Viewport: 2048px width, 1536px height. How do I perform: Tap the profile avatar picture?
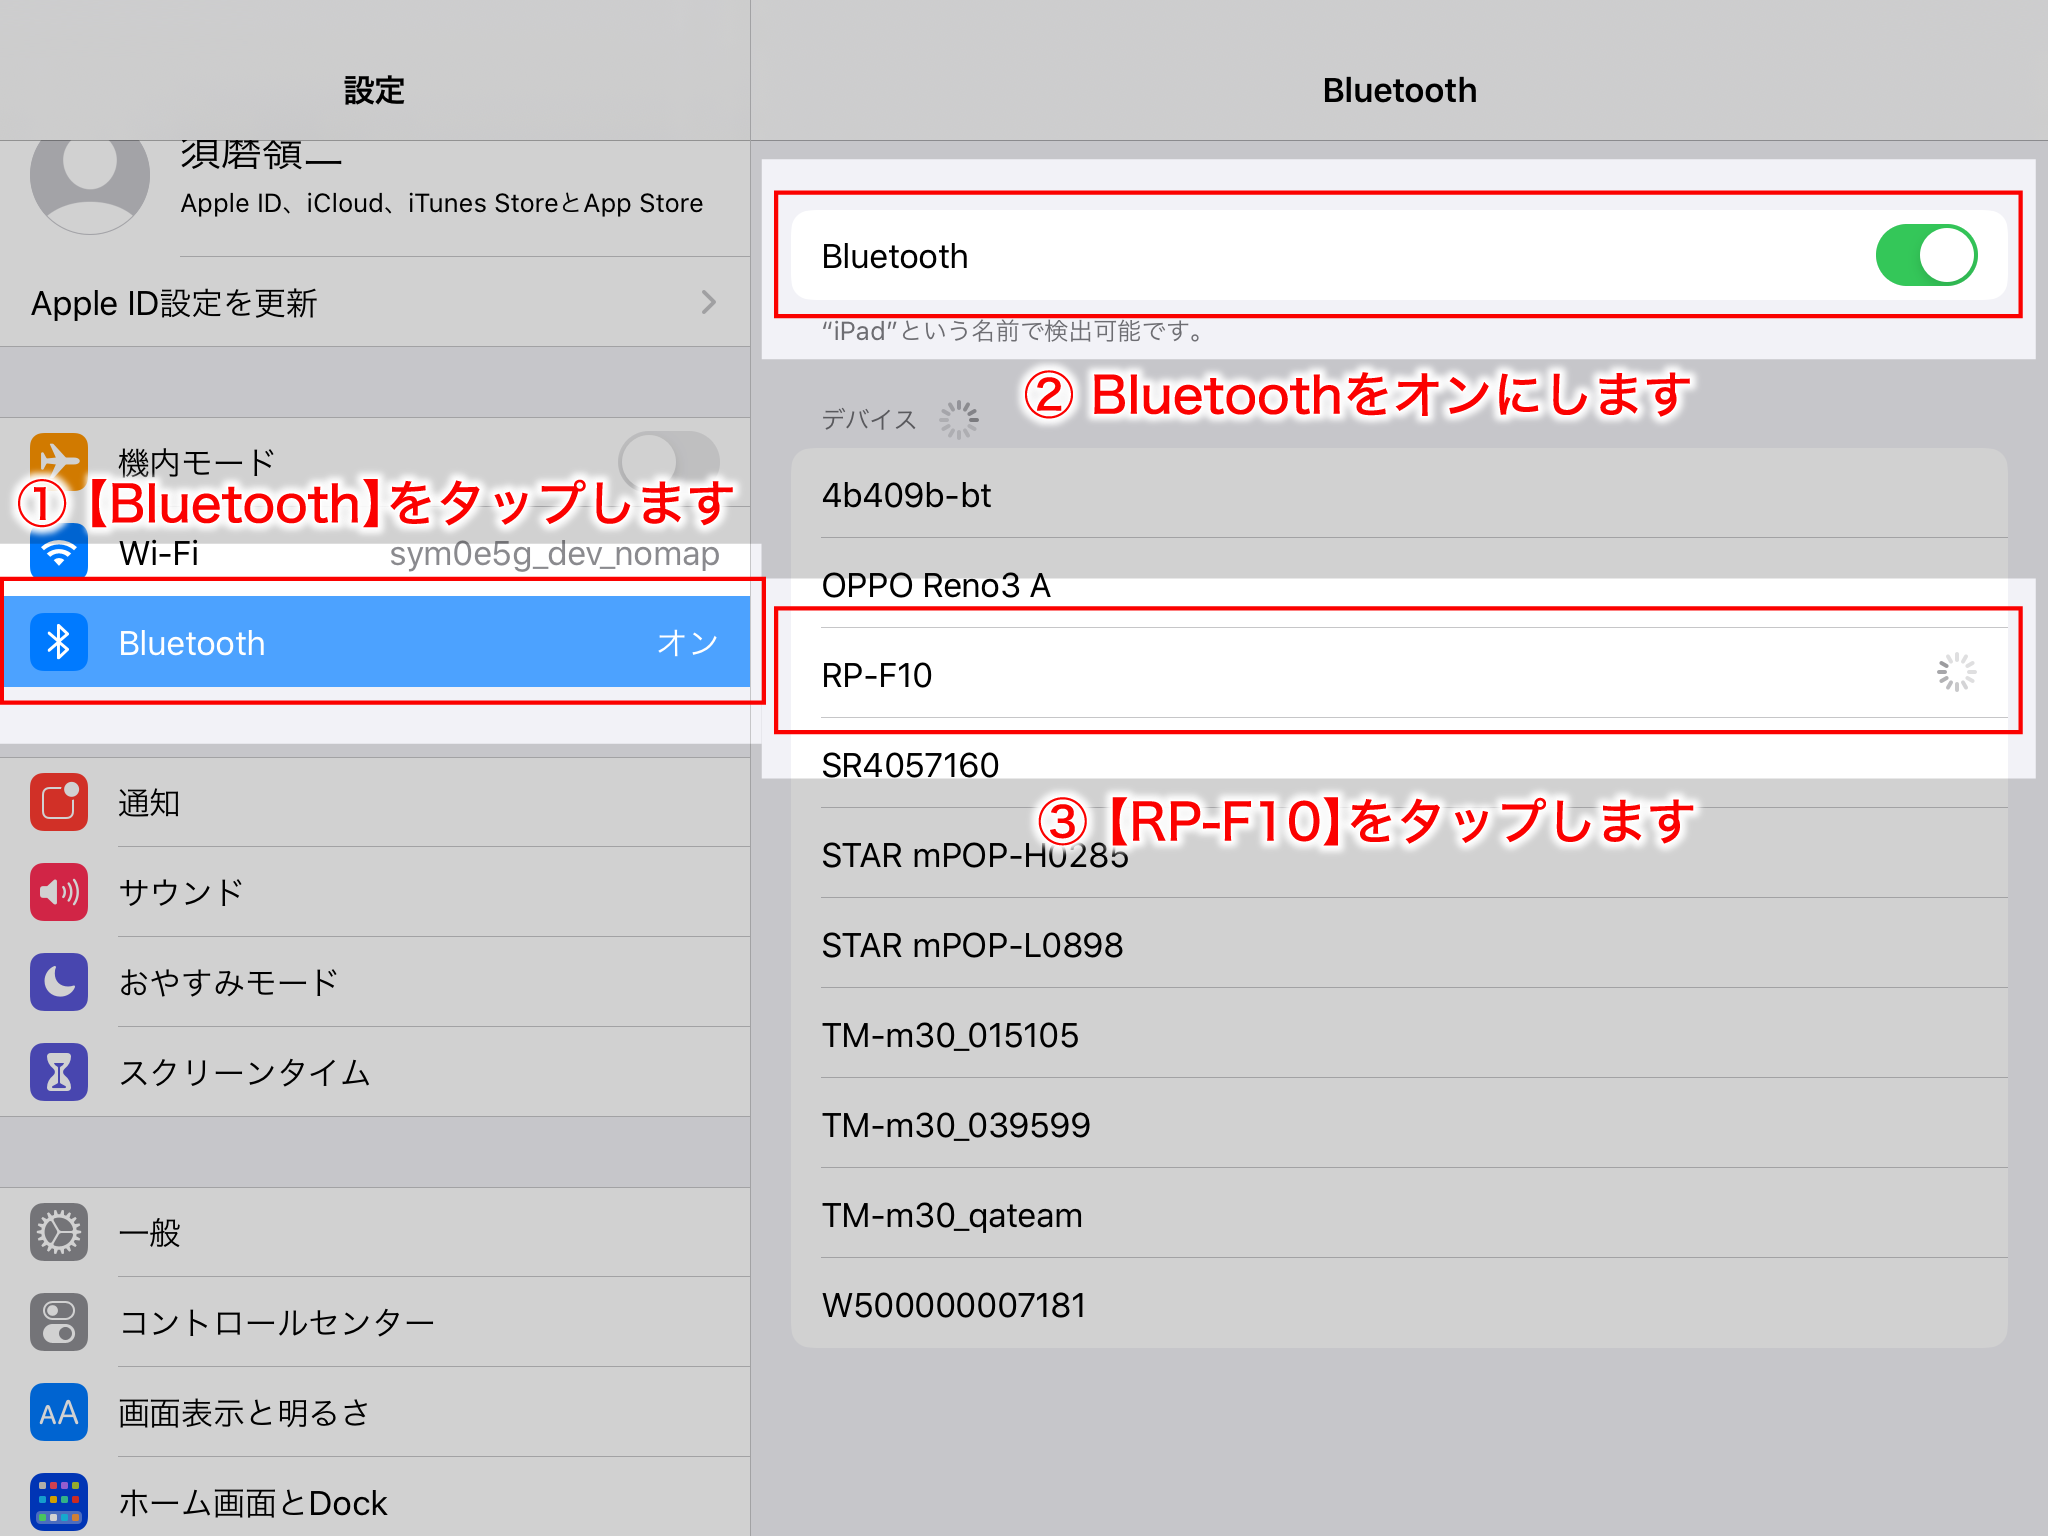coord(90,186)
